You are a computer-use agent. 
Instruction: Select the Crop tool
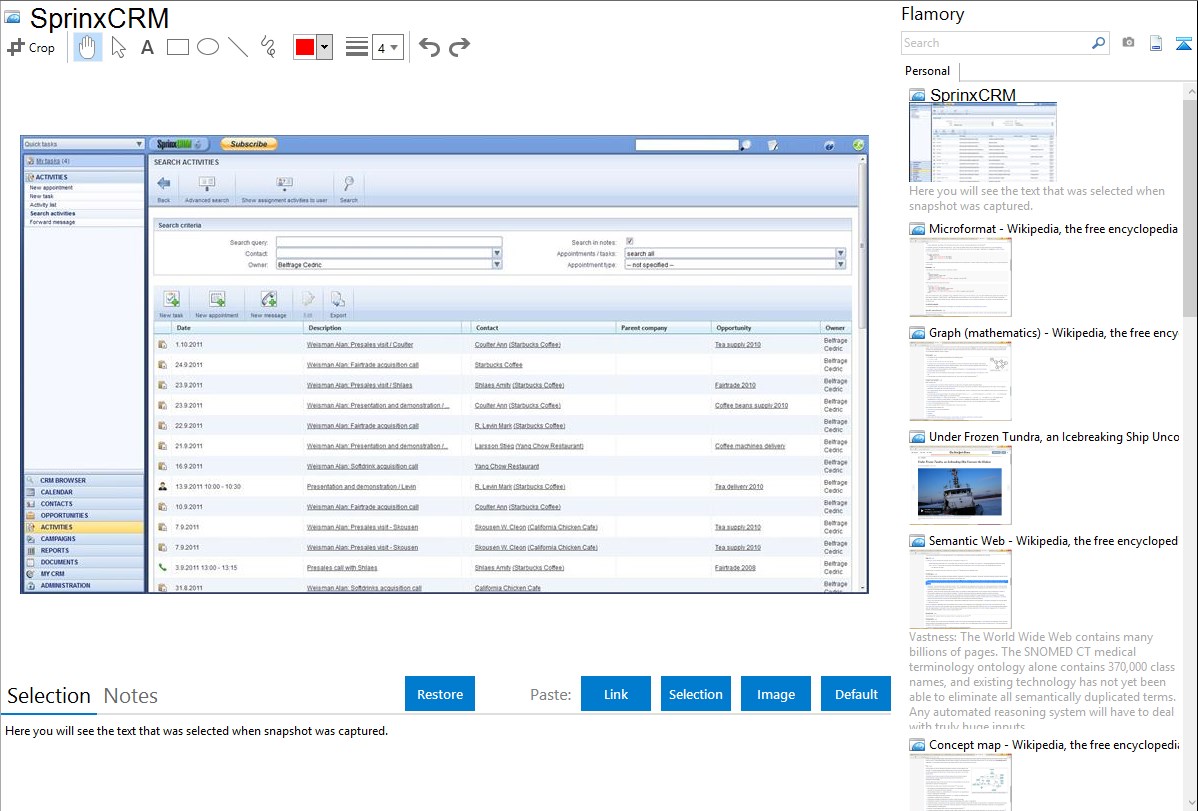[x=31, y=47]
